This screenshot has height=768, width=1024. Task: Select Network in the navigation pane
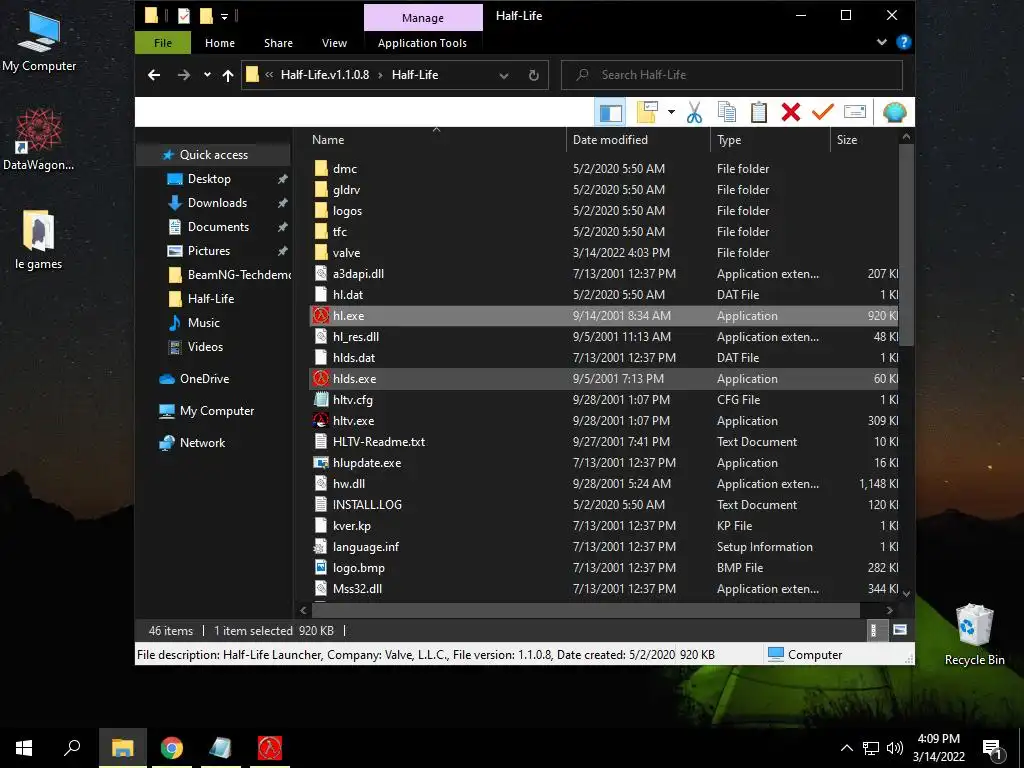point(202,443)
